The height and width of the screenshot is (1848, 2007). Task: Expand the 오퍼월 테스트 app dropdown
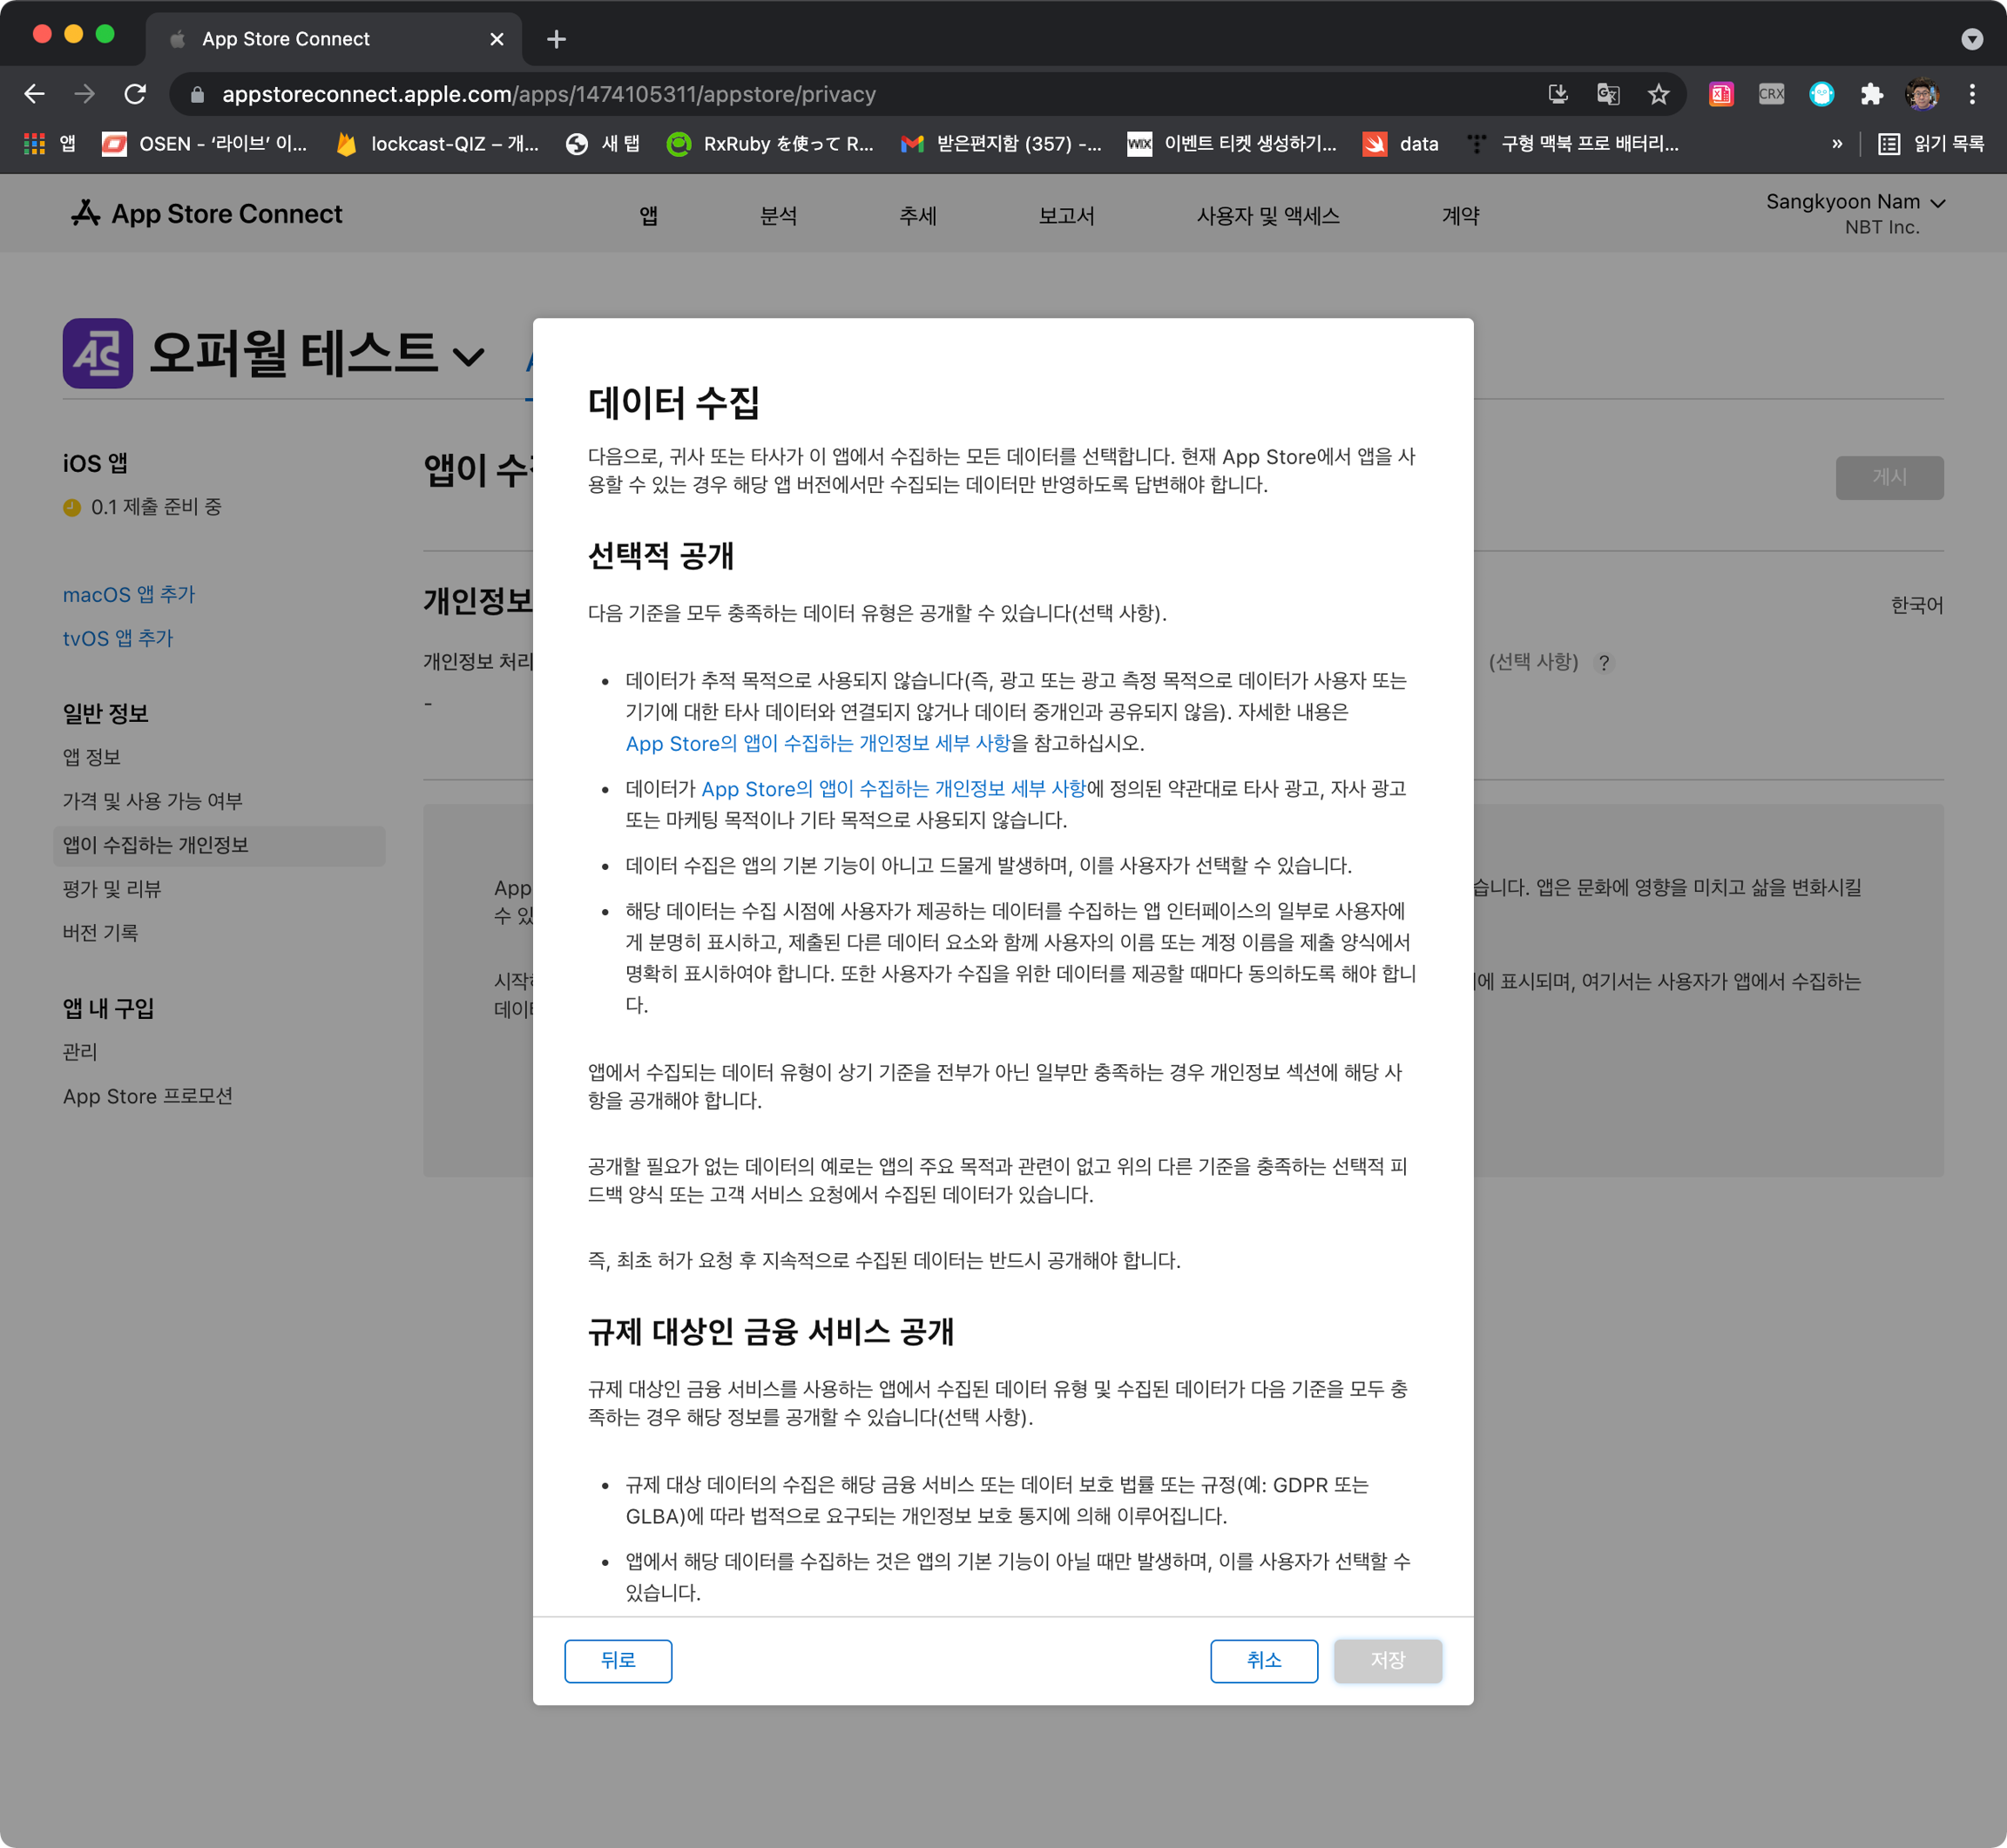tap(469, 356)
